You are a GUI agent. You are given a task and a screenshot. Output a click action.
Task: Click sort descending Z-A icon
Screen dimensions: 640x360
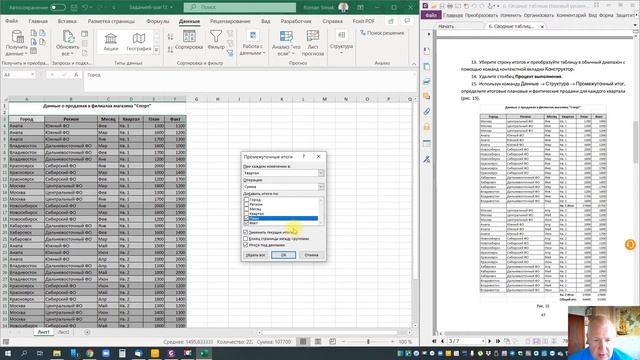pos(170,49)
